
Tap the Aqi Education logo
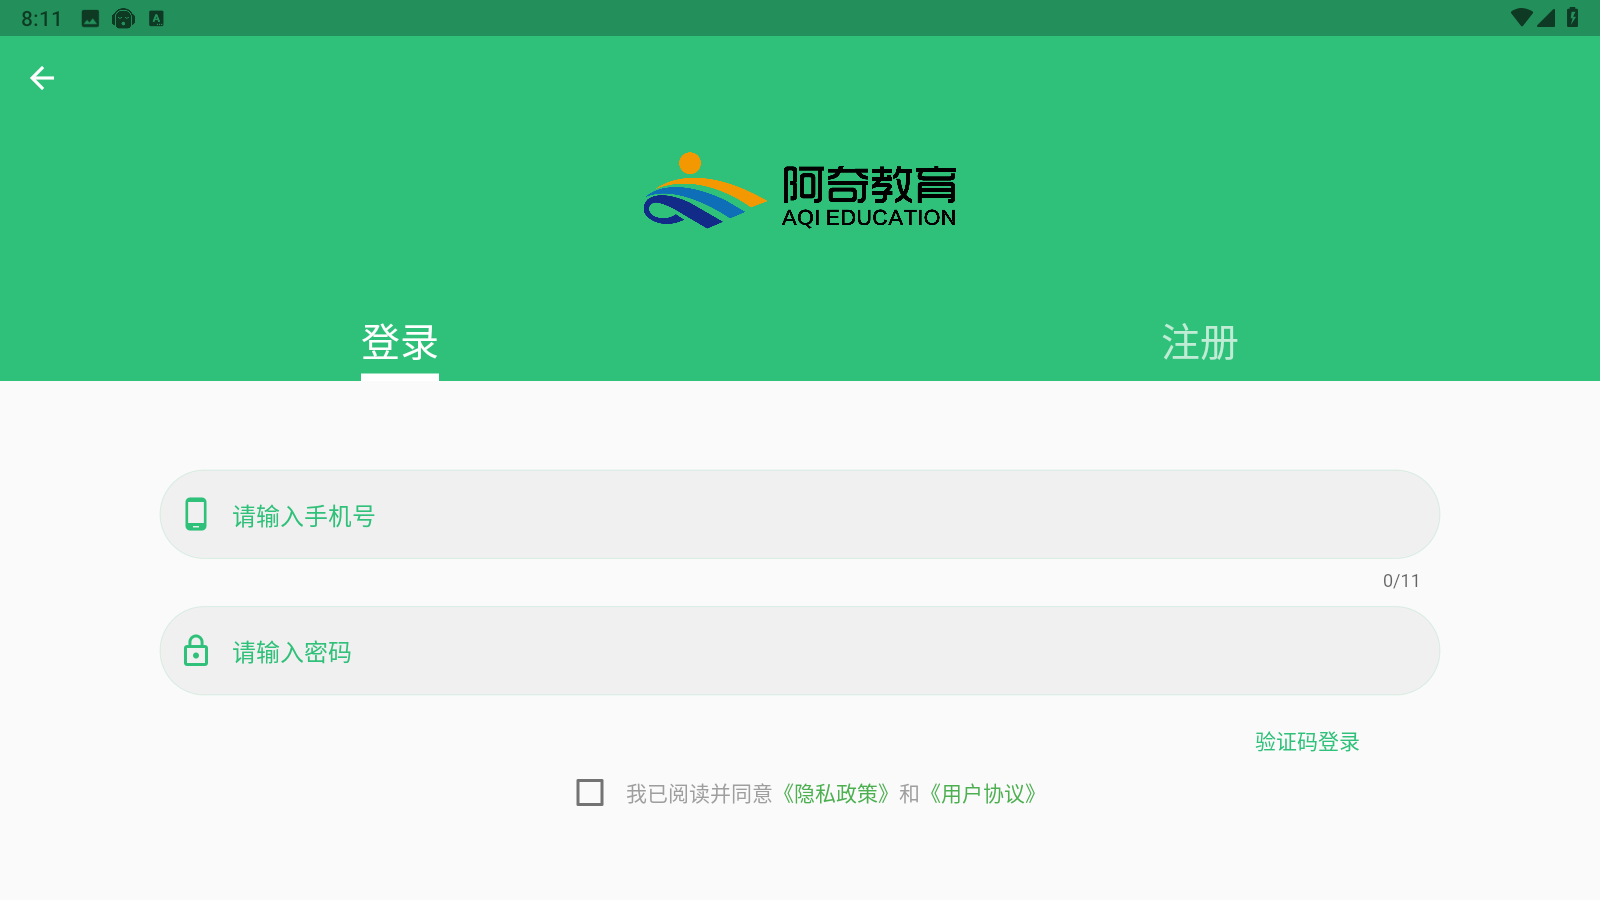coord(800,190)
